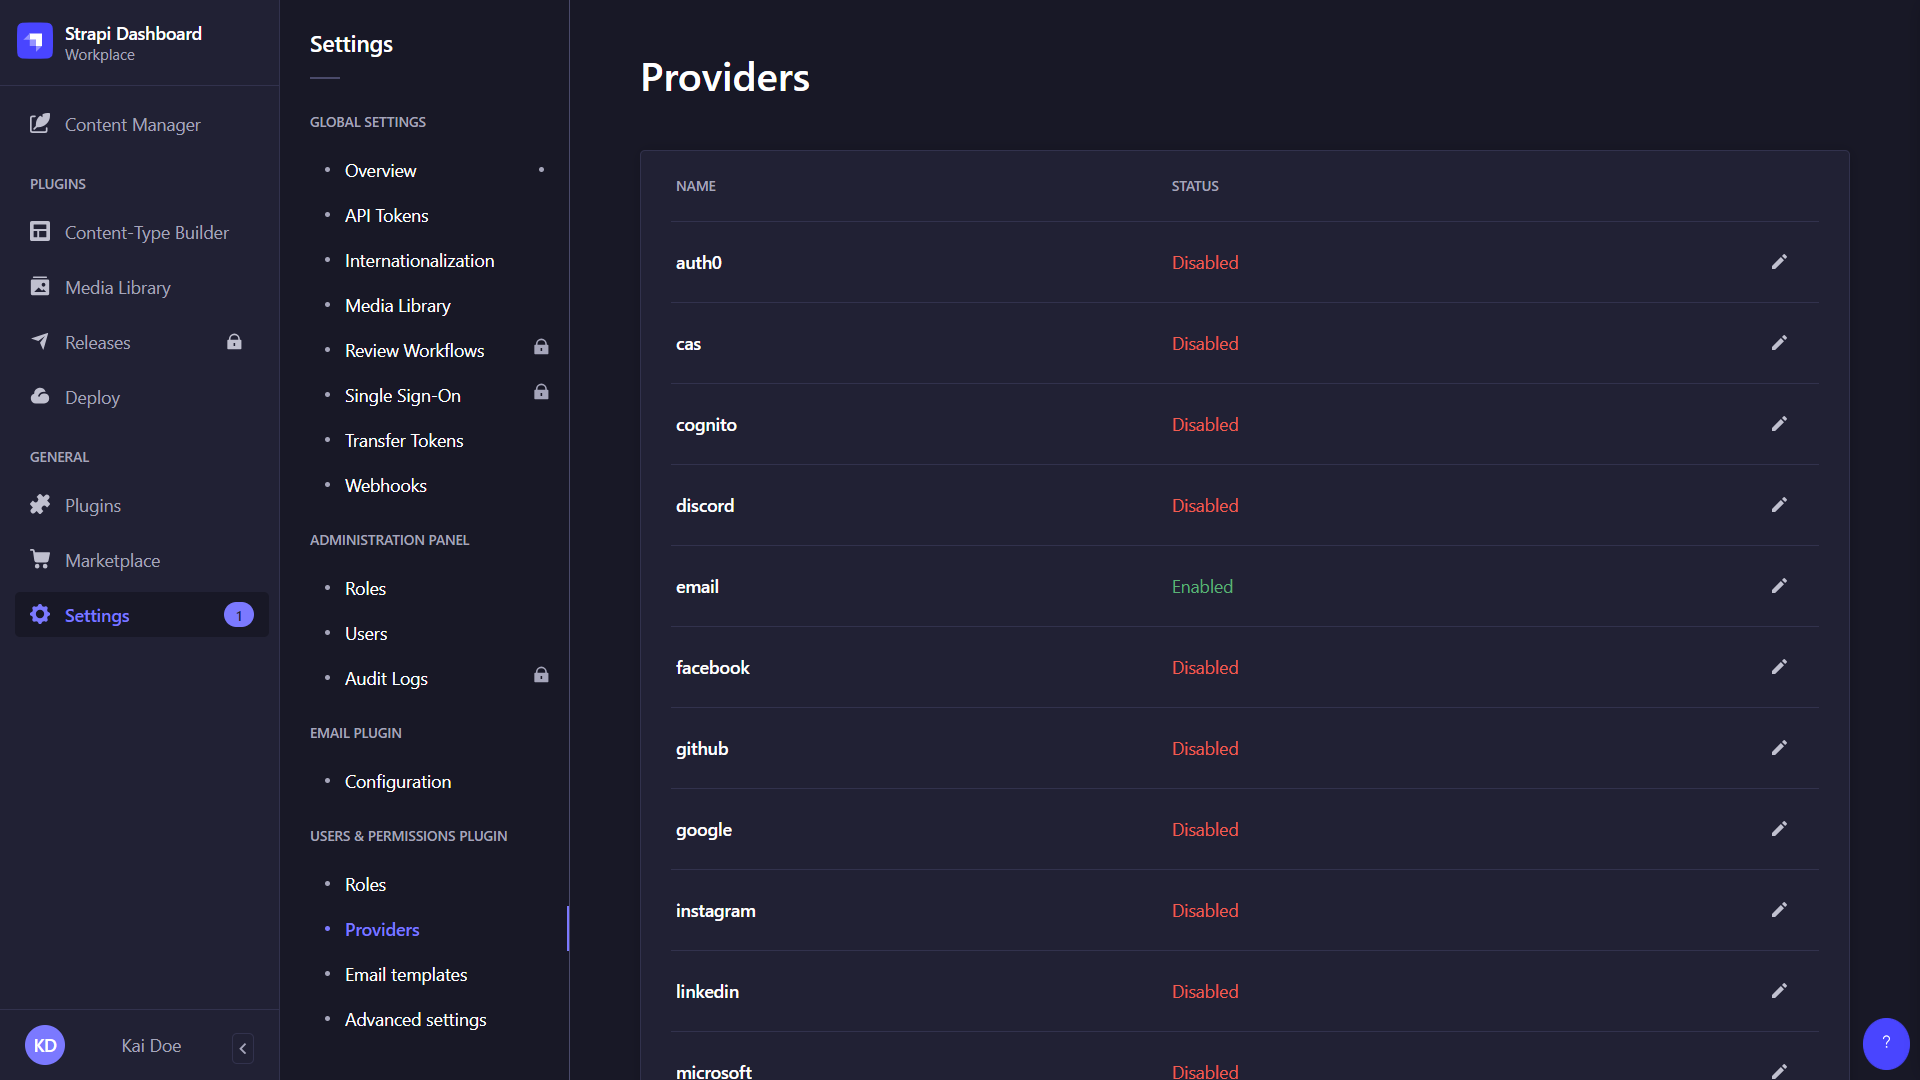Click the edit icon for auth0 provider
The height and width of the screenshot is (1080, 1920).
pyautogui.click(x=1780, y=261)
